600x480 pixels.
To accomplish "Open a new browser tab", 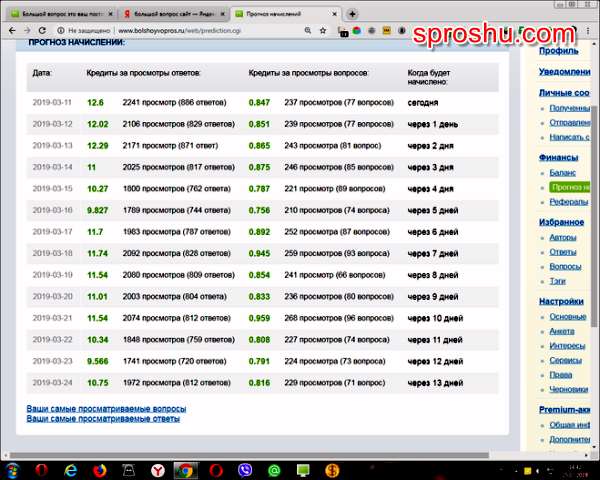I will pos(351,14).
